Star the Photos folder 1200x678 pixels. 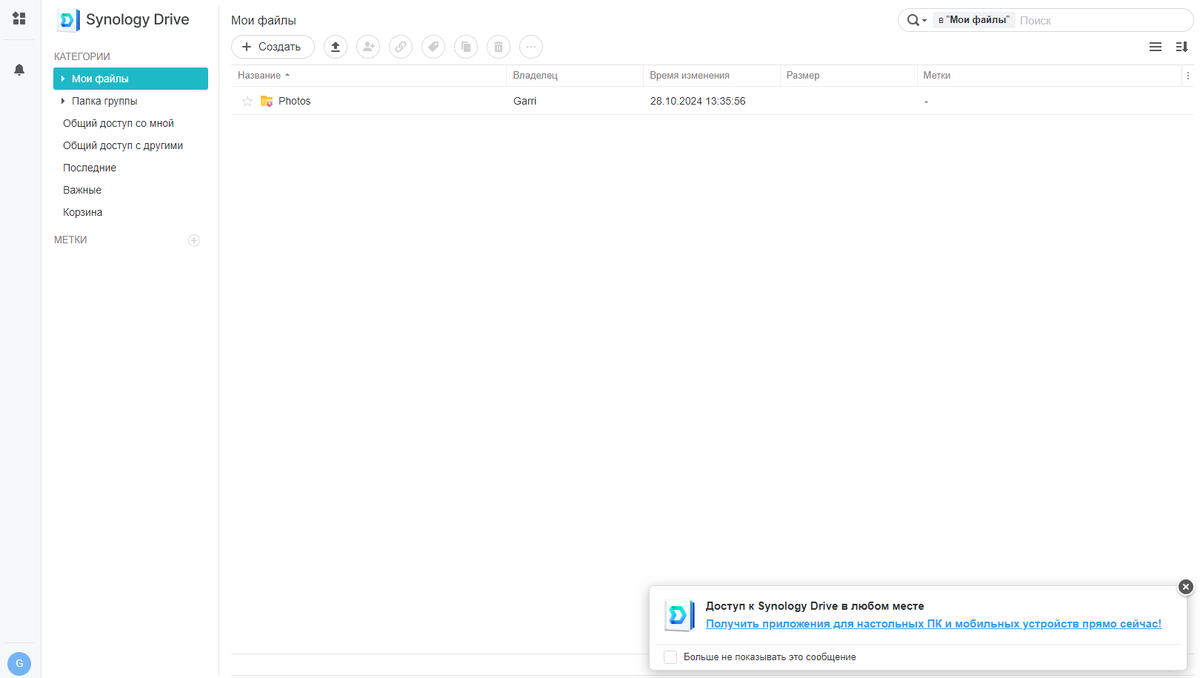[247, 101]
